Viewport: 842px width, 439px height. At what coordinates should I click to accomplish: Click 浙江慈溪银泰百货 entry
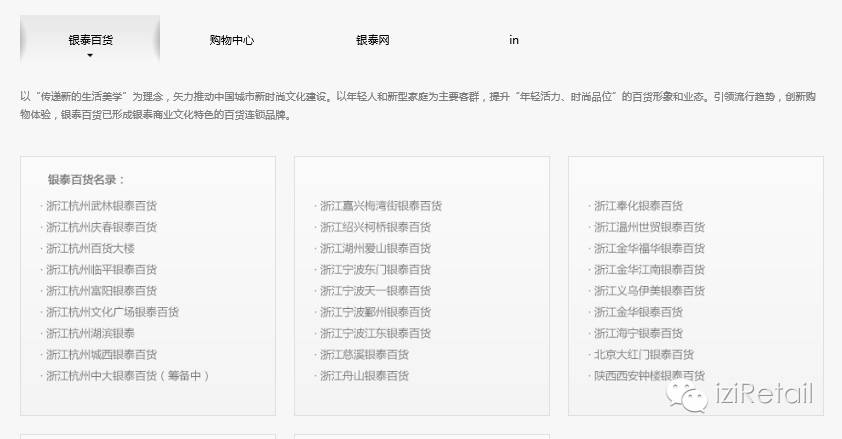click(x=365, y=355)
